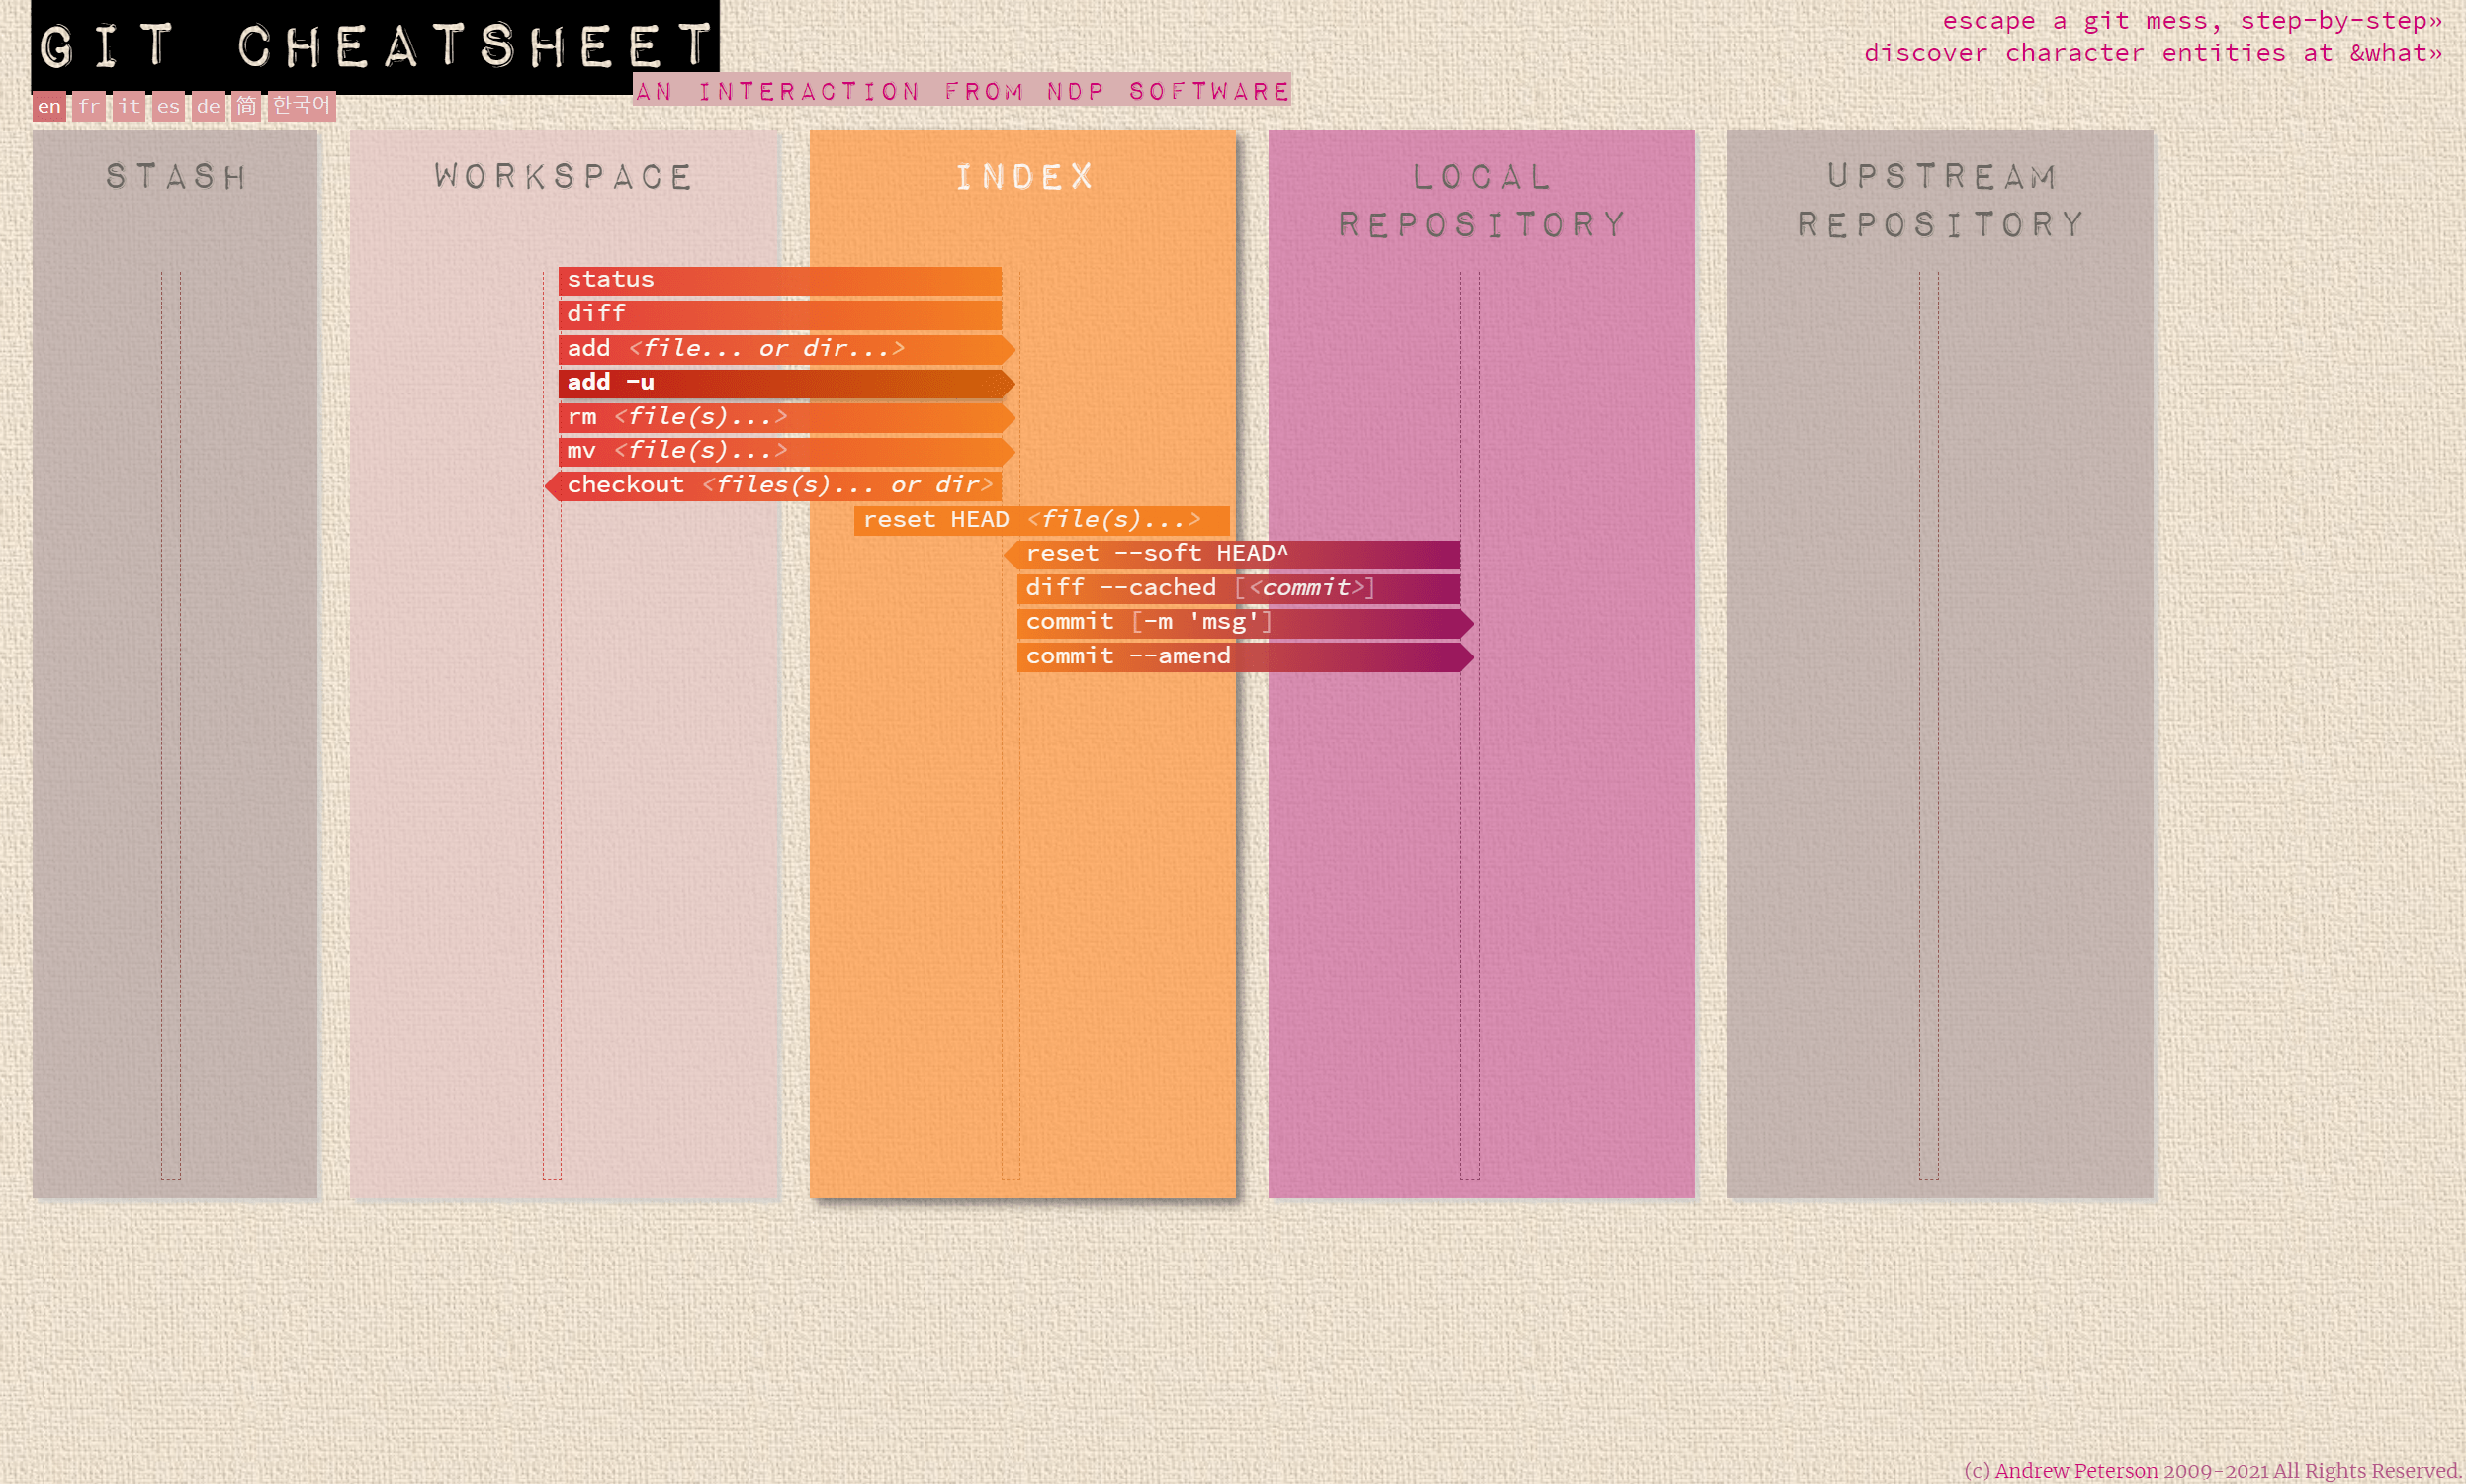Expand the STASH section panel
The width and height of the screenshot is (2466, 1484).
click(x=173, y=176)
